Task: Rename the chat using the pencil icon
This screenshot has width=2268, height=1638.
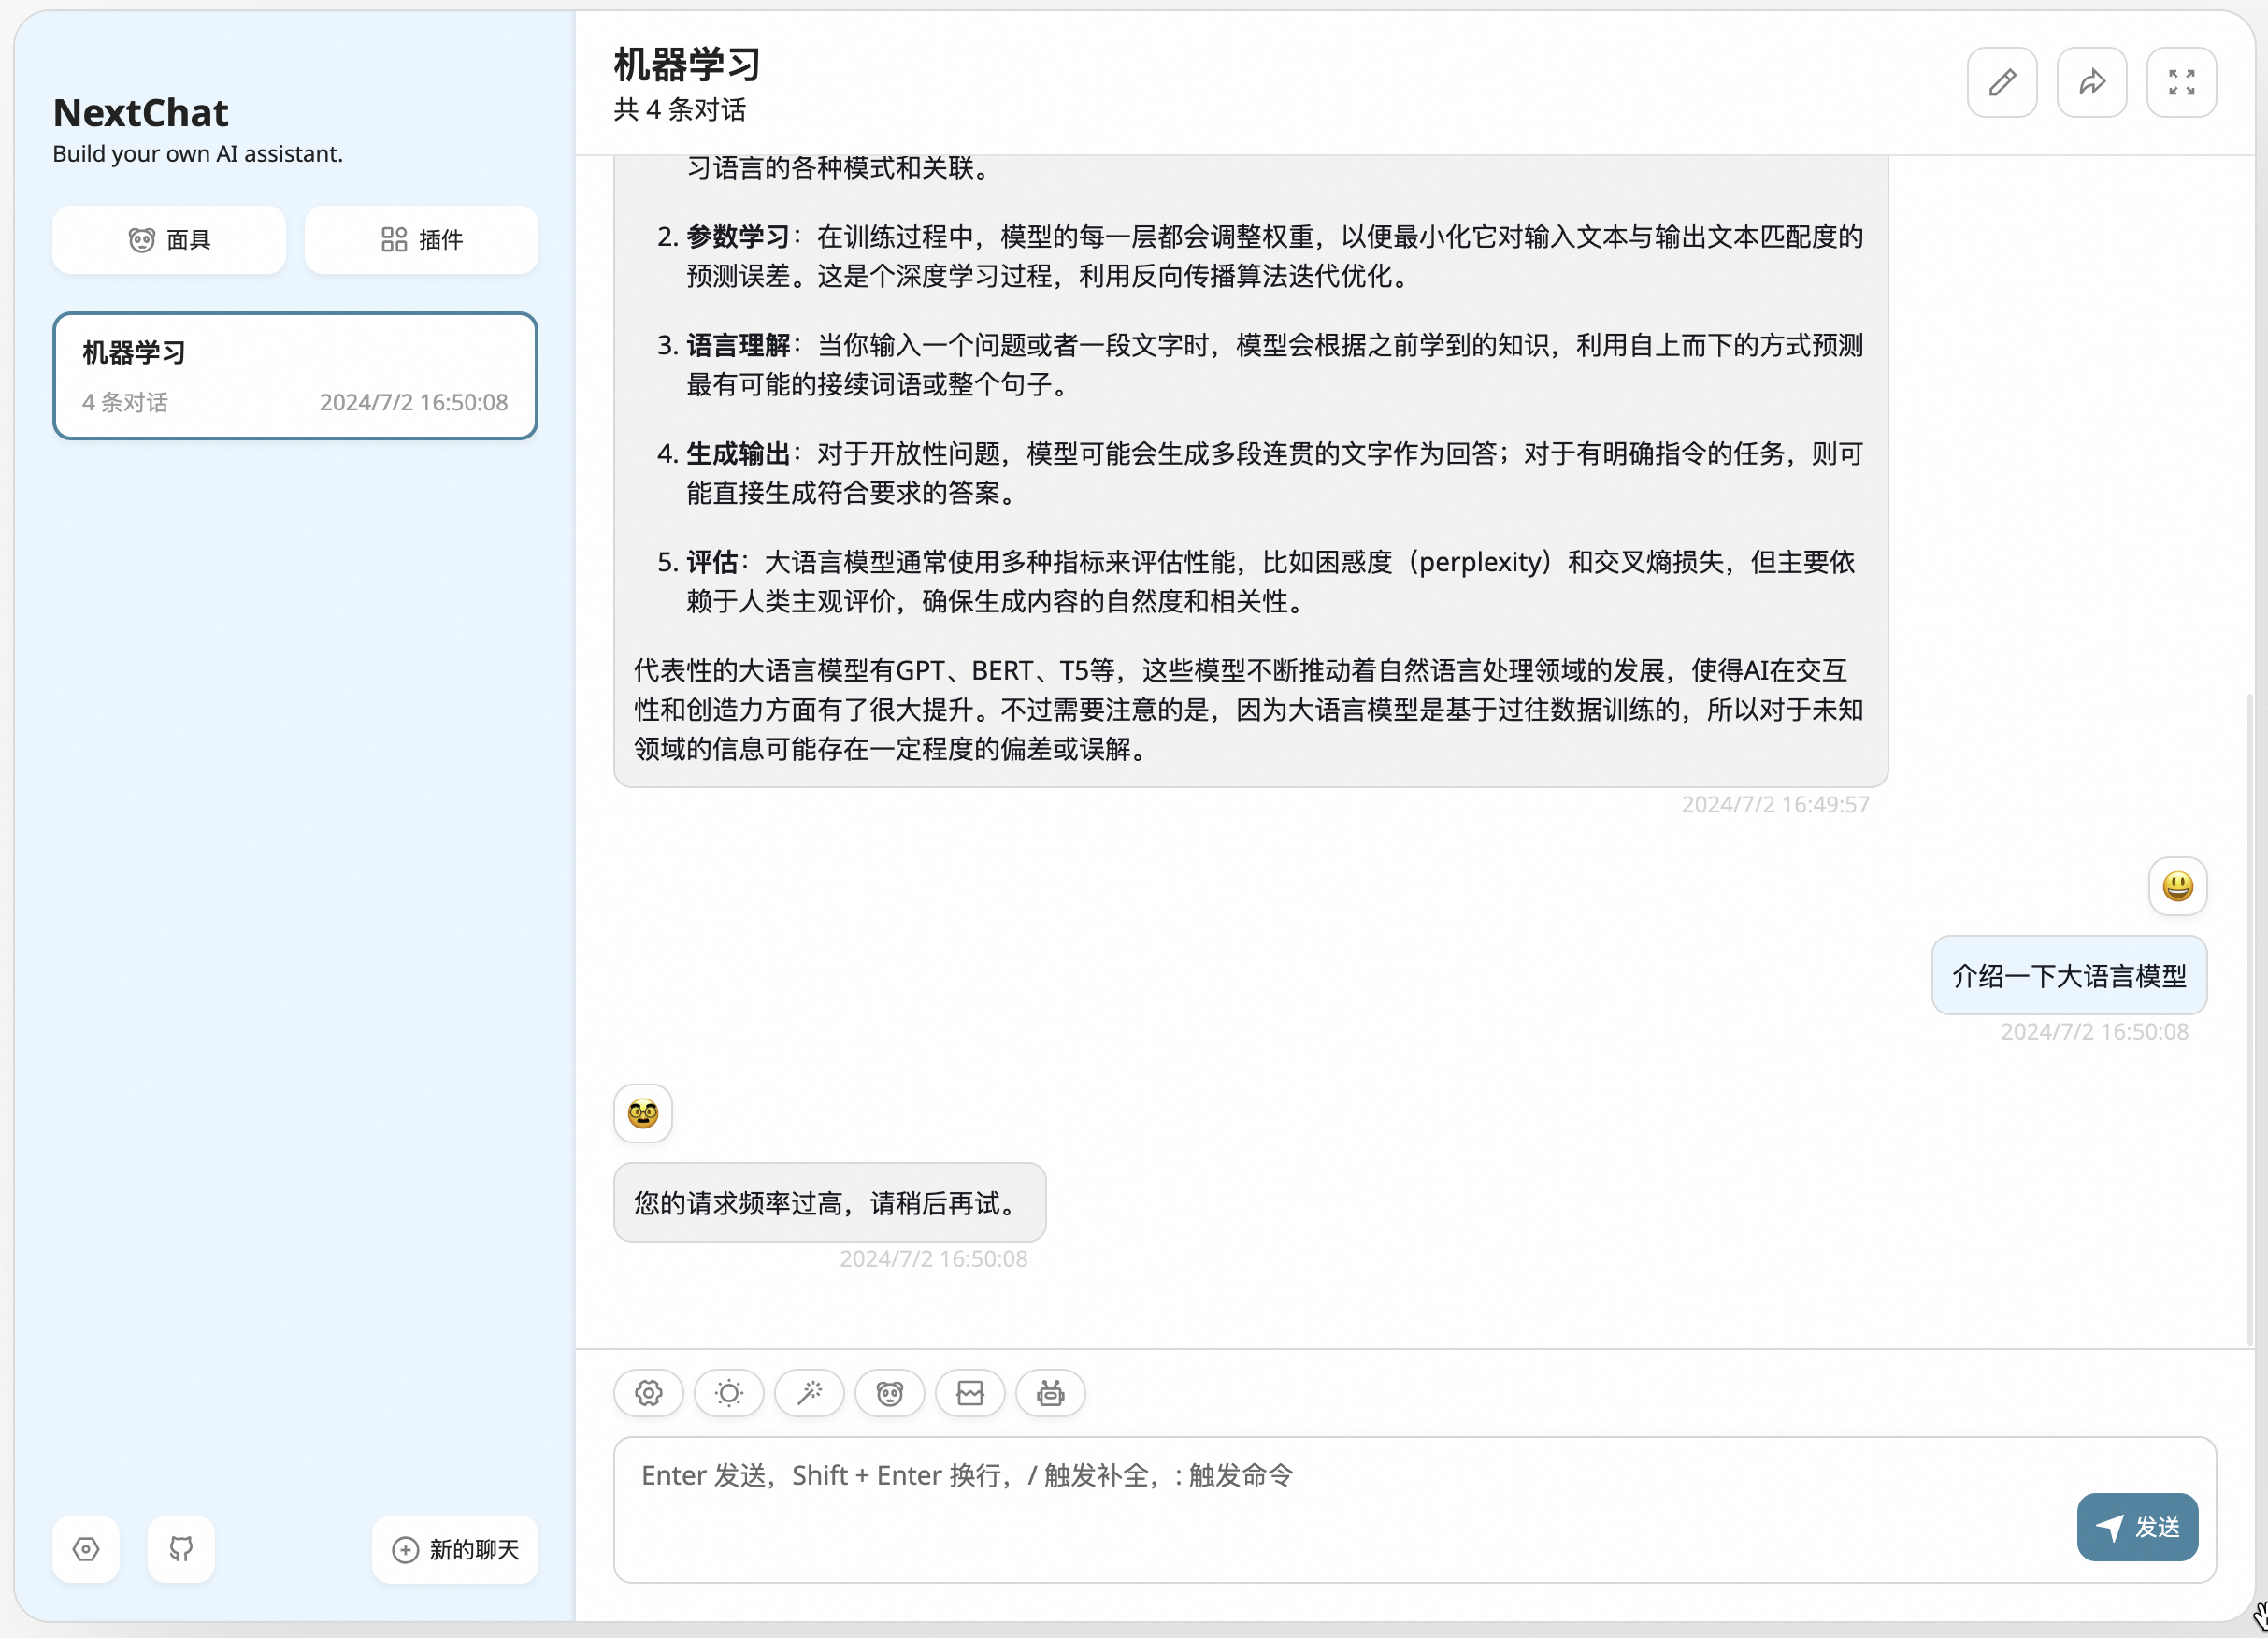Action: tap(2002, 81)
